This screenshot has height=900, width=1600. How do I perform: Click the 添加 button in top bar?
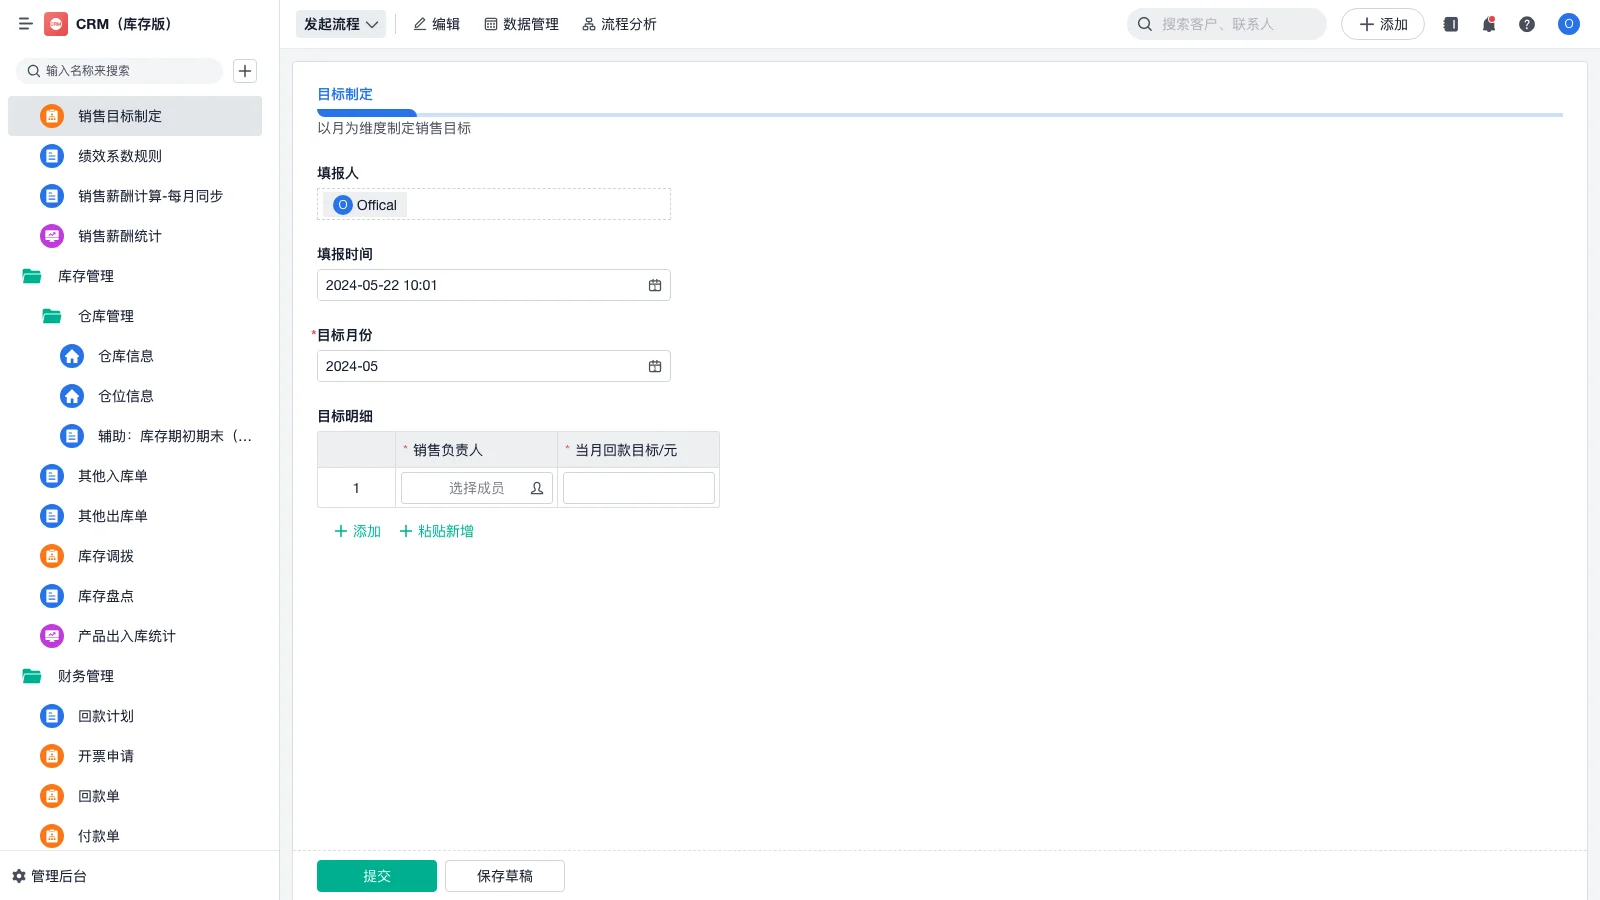pyautogui.click(x=1382, y=24)
